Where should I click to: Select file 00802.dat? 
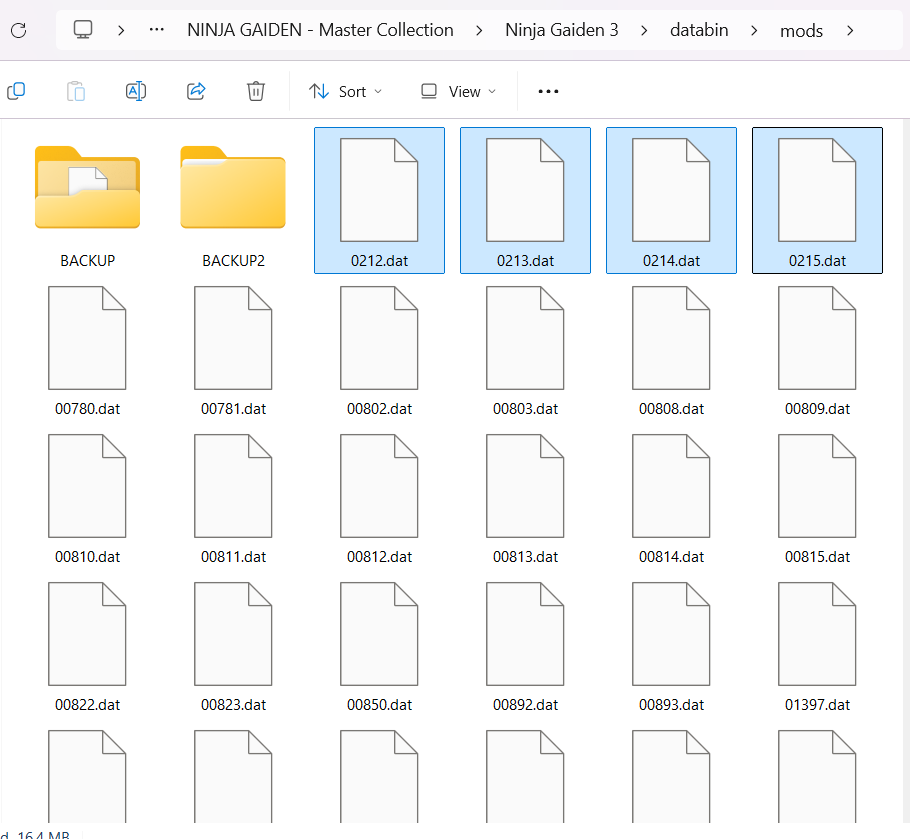coord(380,350)
